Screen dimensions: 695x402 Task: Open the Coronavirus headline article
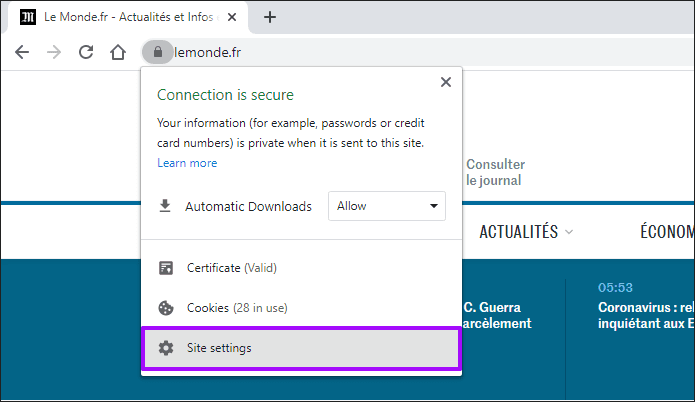(646, 315)
